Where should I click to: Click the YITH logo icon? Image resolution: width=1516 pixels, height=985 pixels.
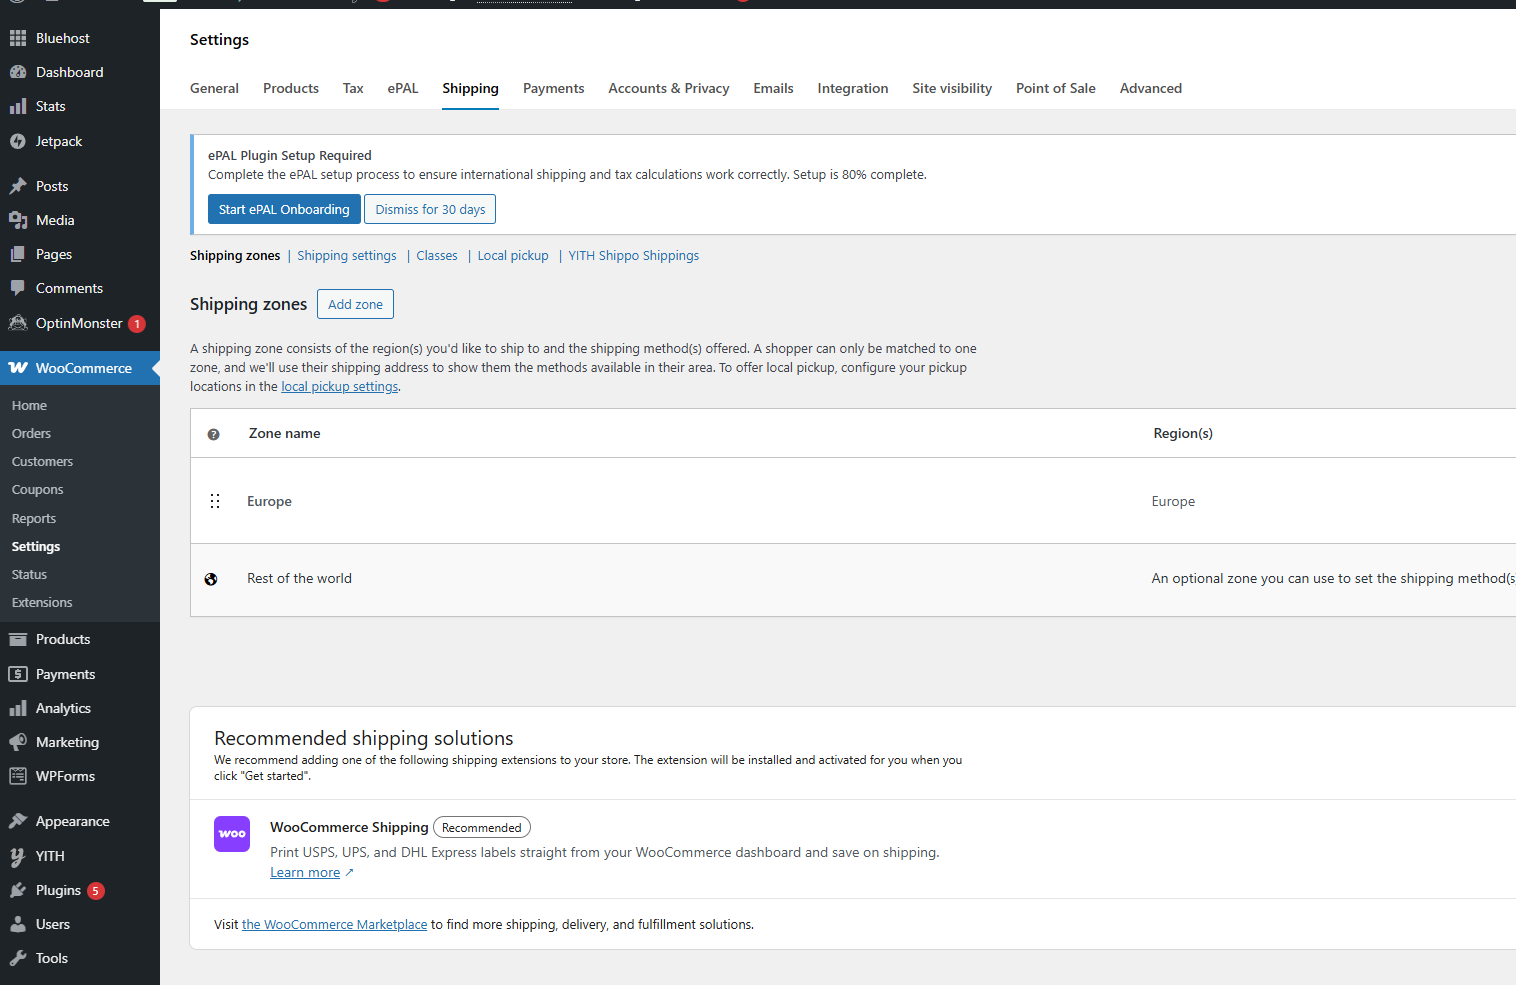tap(18, 856)
